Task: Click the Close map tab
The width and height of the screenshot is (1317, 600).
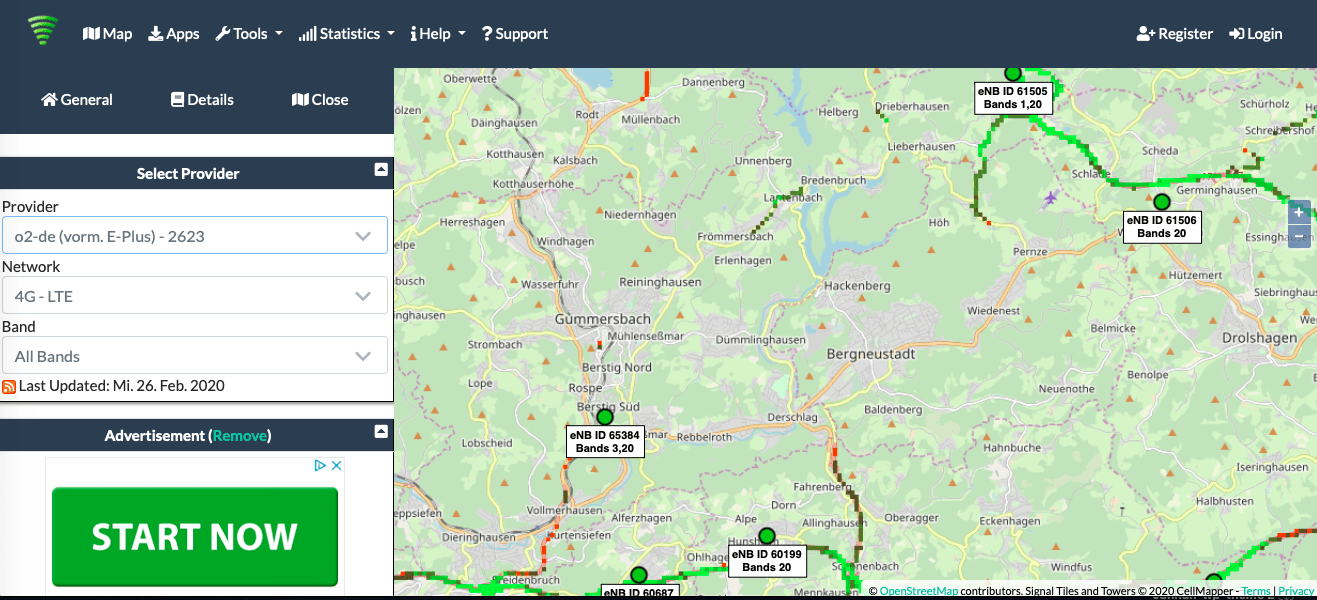Action: click(320, 100)
